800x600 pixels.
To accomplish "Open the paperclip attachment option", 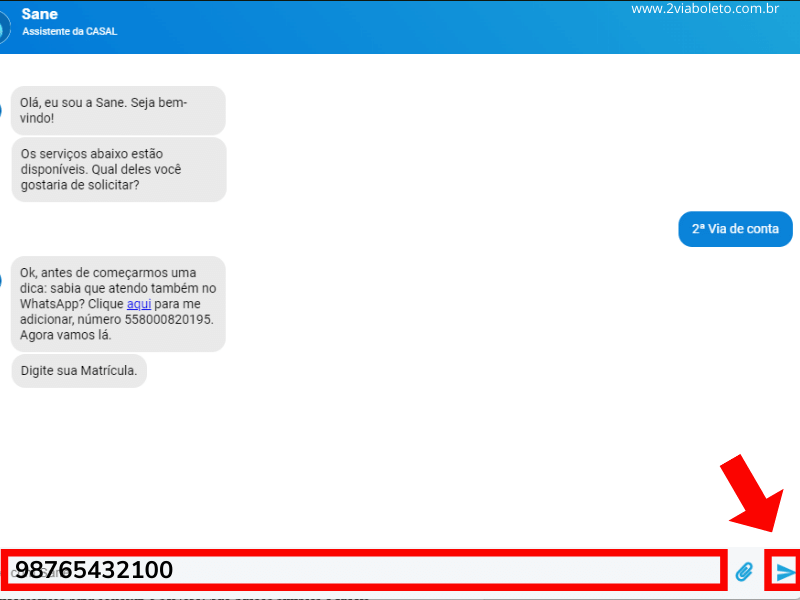I will pos(743,571).
